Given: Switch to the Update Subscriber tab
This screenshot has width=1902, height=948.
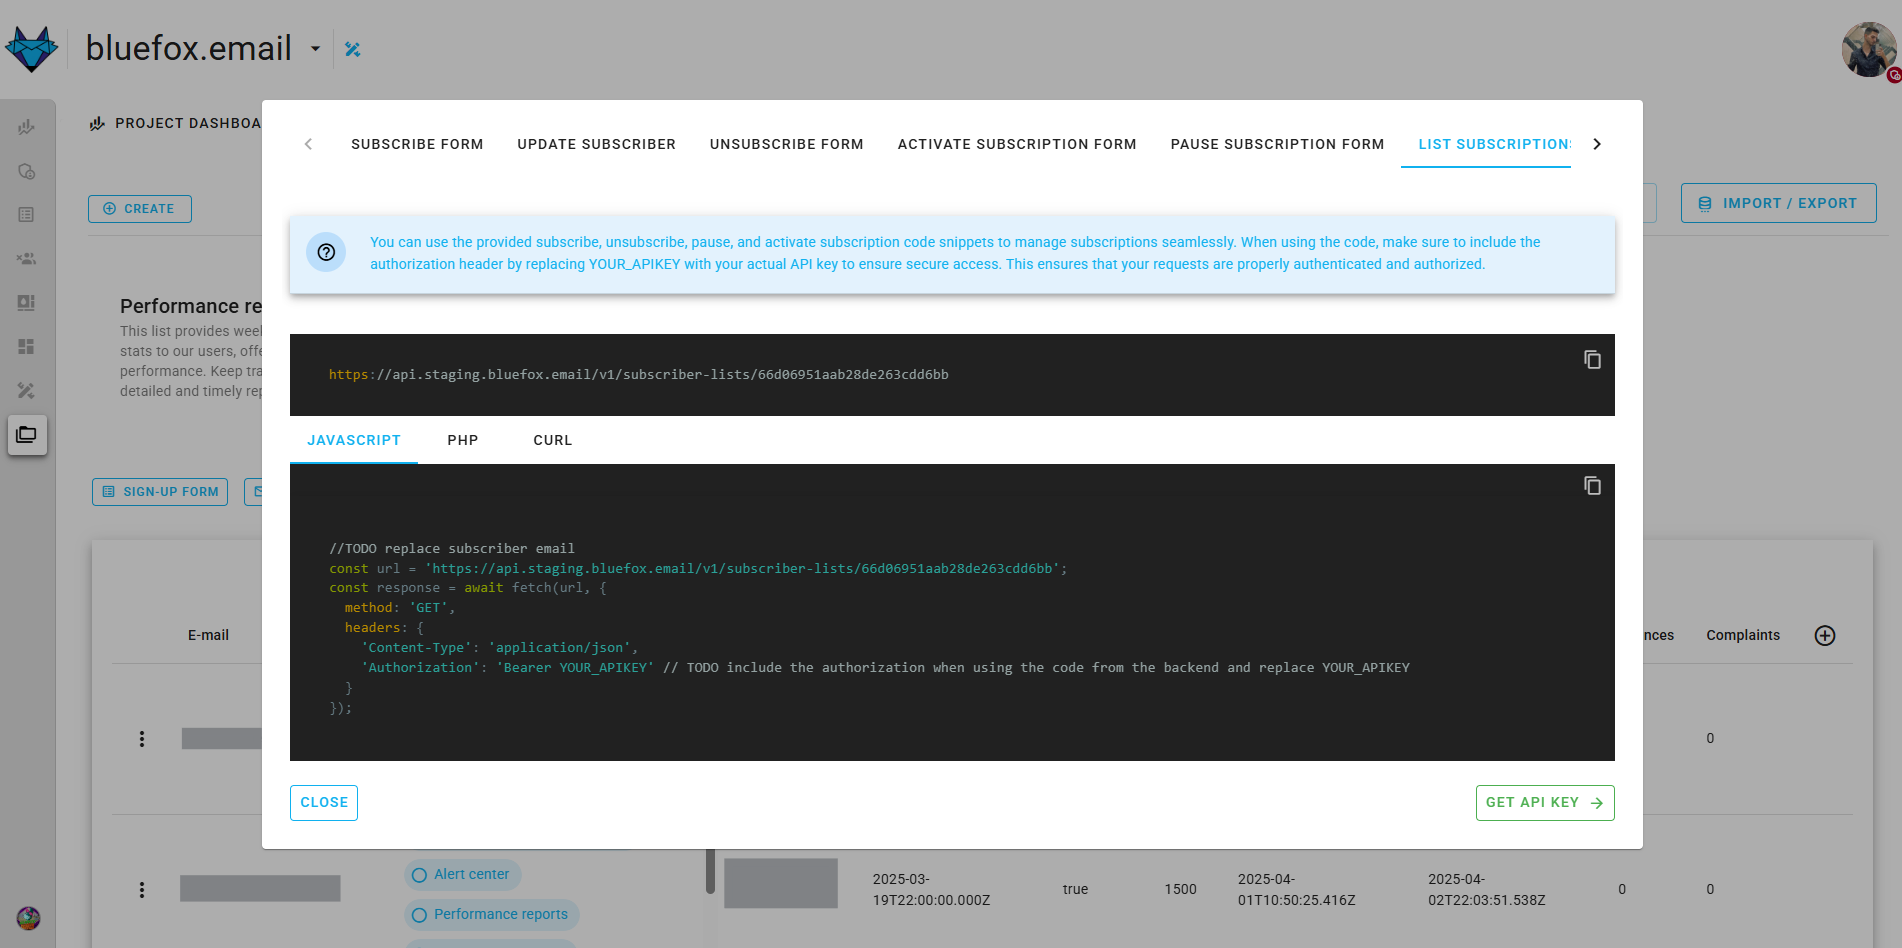Looking at the screenshot, I should point(596,144).
